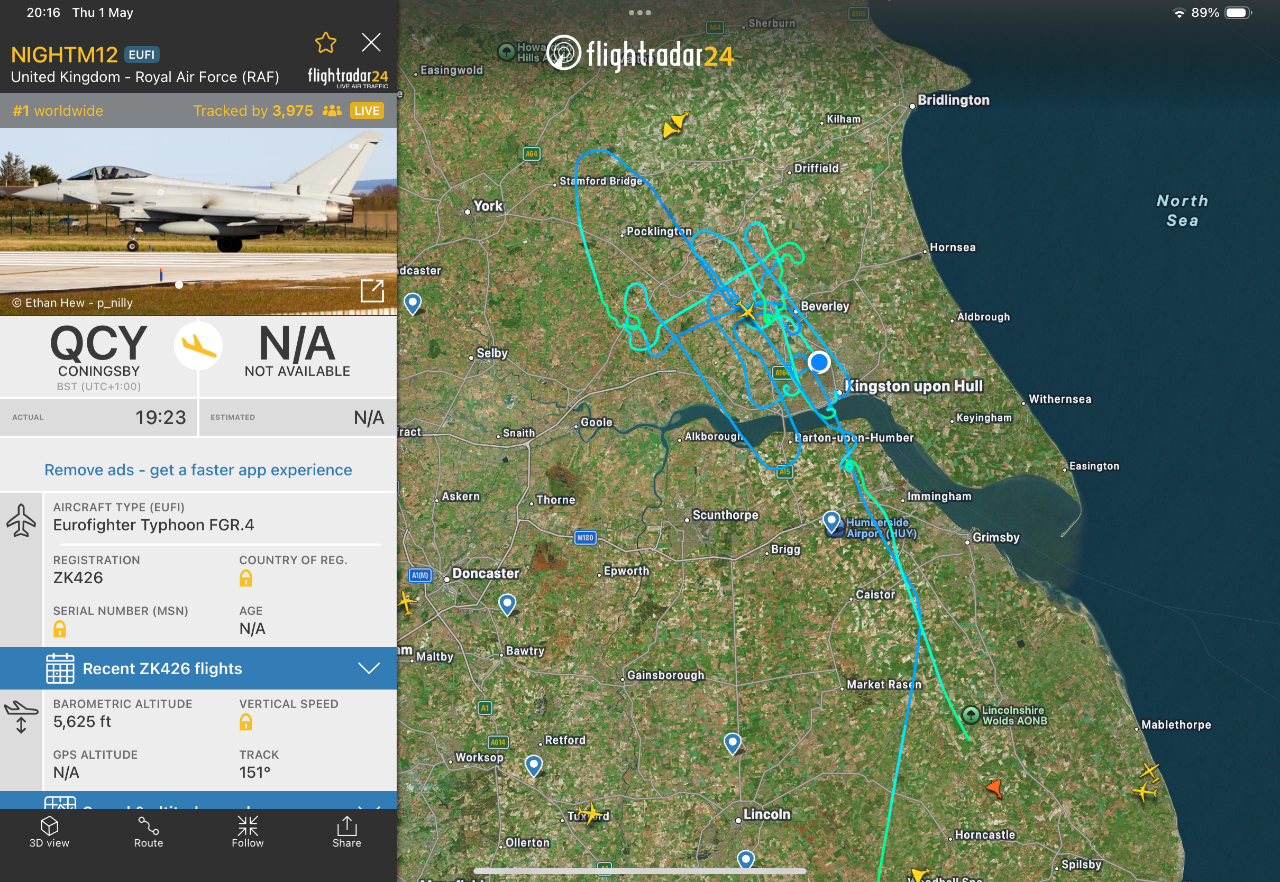Tap the LIVE badge
1280x882 pixels.
[x=367, y=111]
